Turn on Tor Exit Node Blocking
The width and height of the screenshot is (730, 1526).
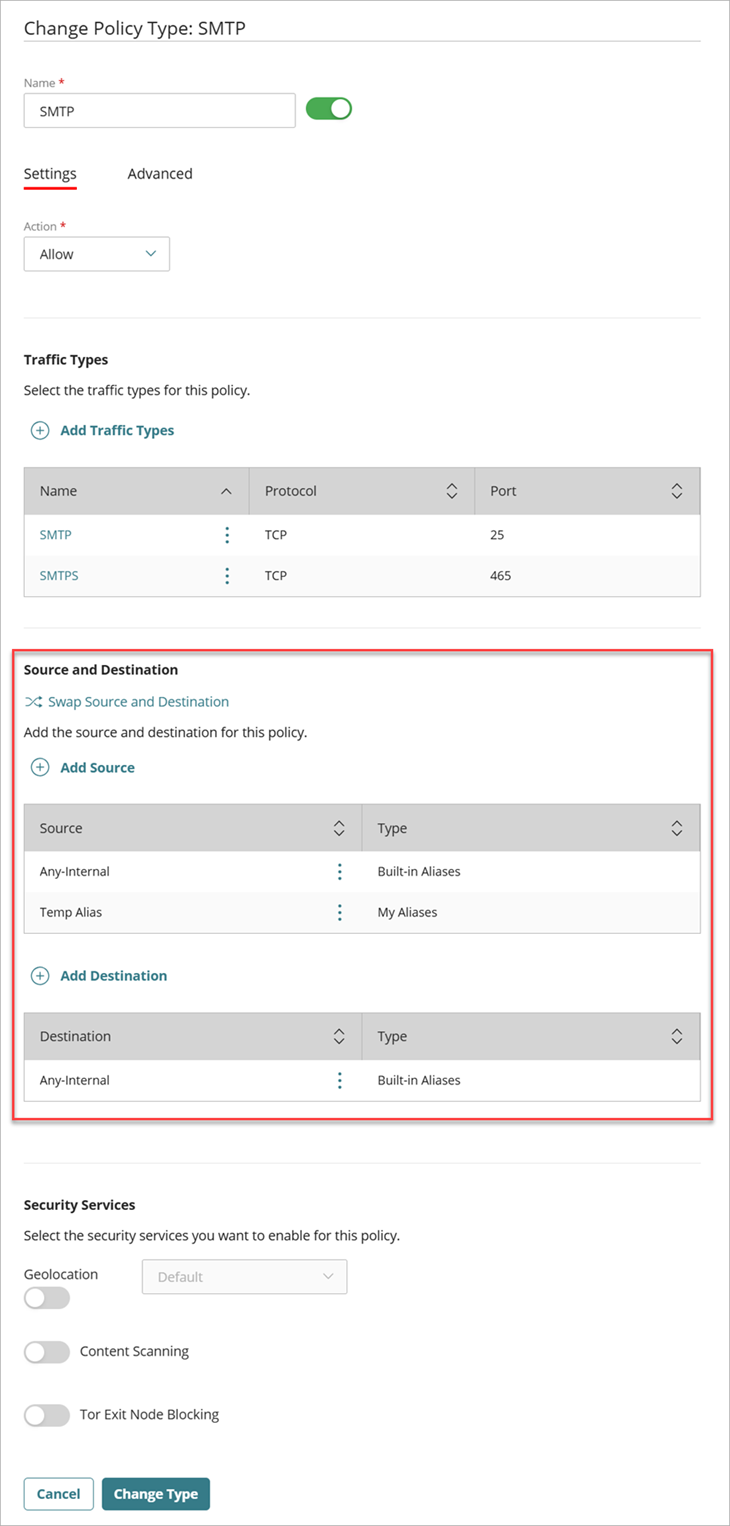coord(47,1415)
